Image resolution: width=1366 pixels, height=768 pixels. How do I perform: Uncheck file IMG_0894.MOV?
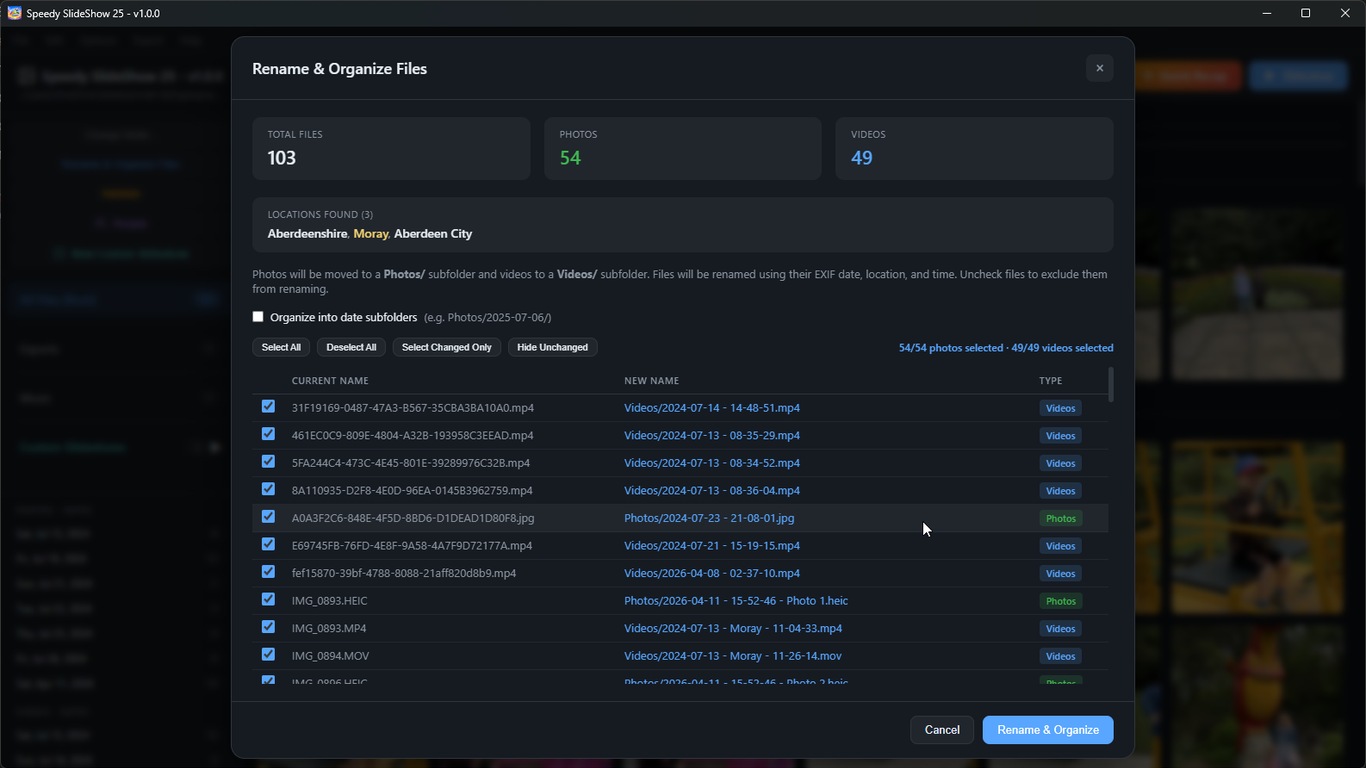click(x=268, y=654)
